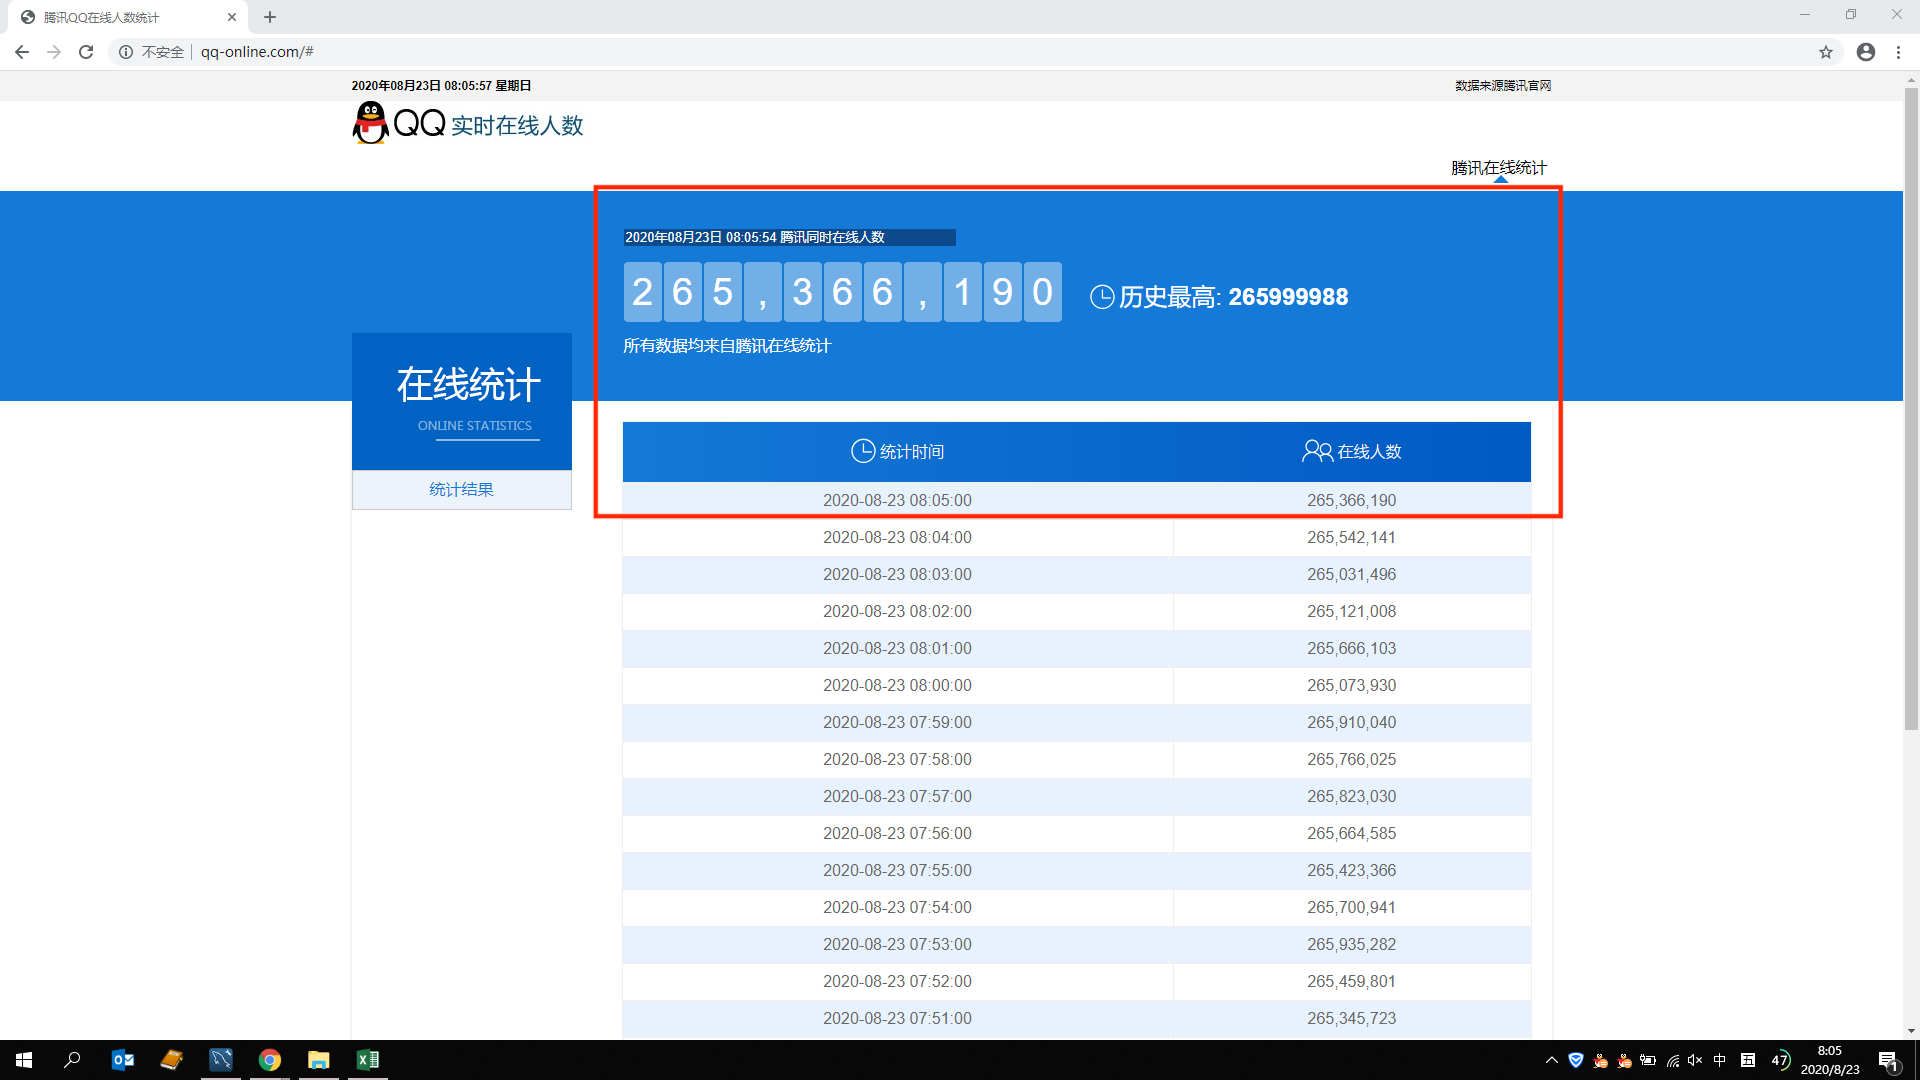Viewport: 1920px width, 1080px height.
Task: Go back with the browser back arrow
Action: click(22, 52)
